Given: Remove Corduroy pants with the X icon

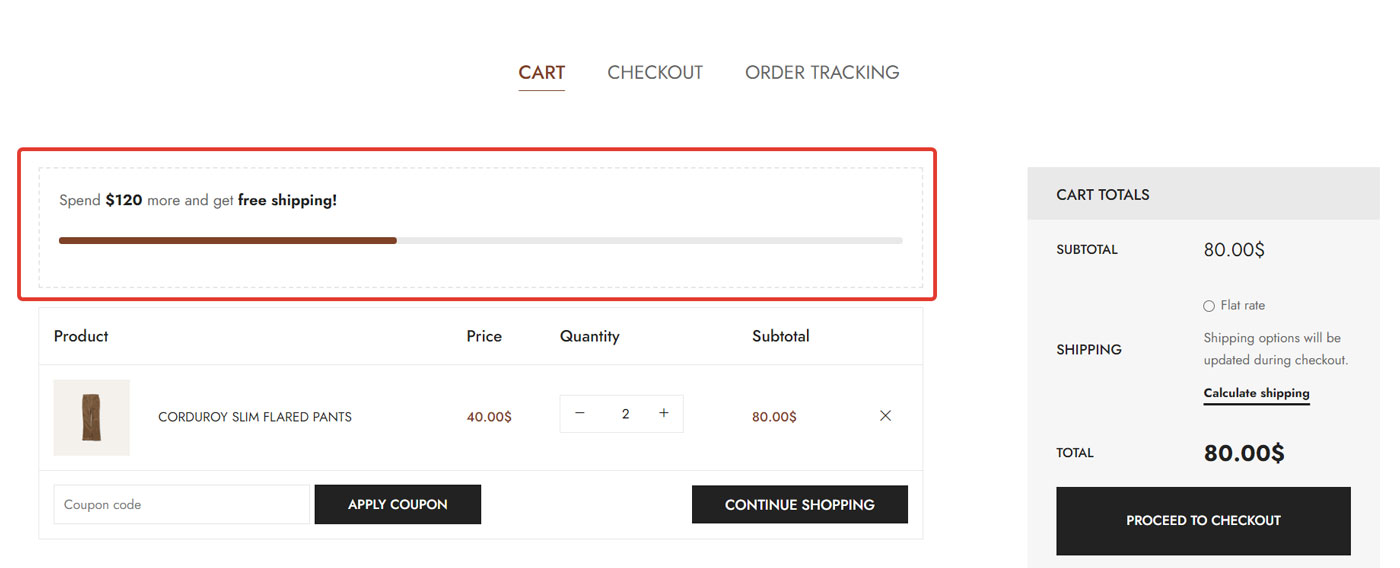Looking at the screenshot, I should [885, 416].
